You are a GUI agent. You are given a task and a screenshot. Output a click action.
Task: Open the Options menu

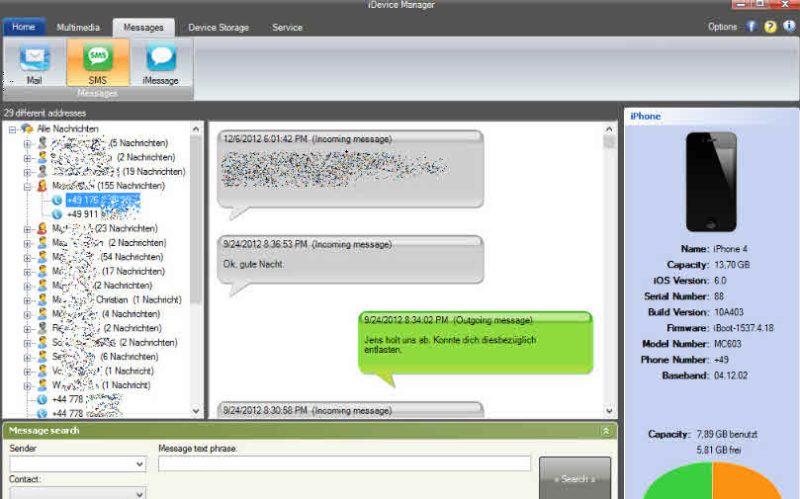coord(722,27)
